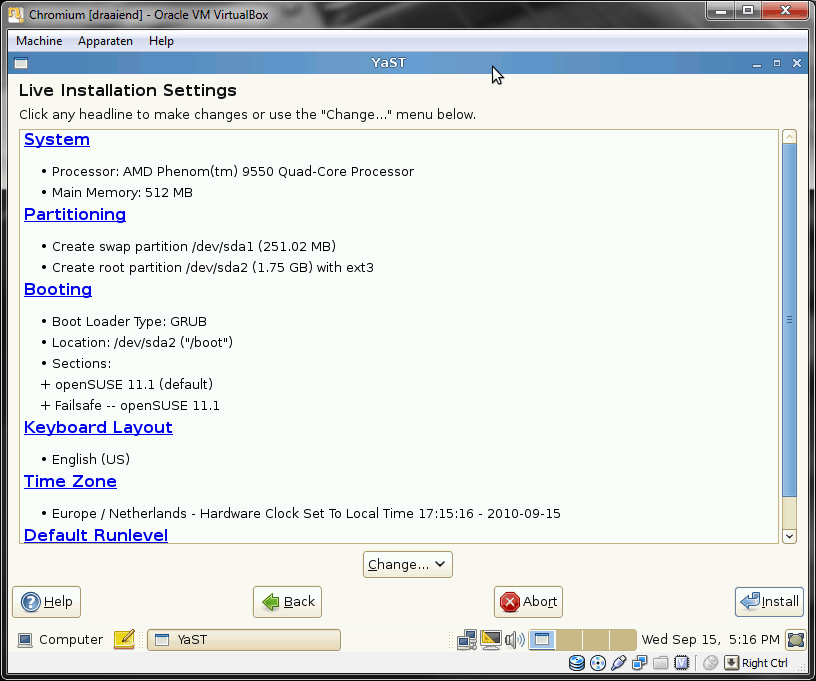Open the Apparaten menu
Viewport: 816px width, 681px height.
(105, 41)
